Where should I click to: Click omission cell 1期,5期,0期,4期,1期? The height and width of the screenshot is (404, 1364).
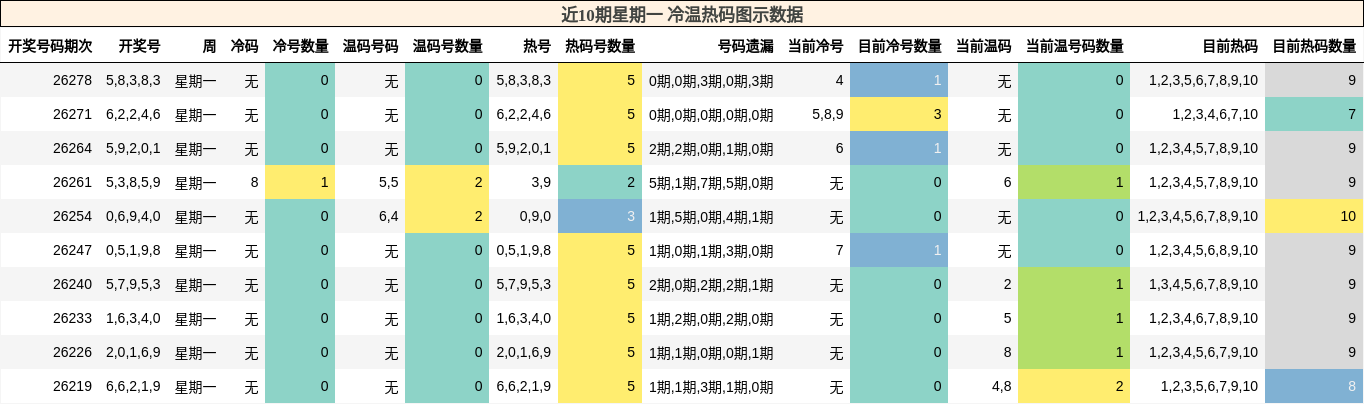[x=711, y=217]
